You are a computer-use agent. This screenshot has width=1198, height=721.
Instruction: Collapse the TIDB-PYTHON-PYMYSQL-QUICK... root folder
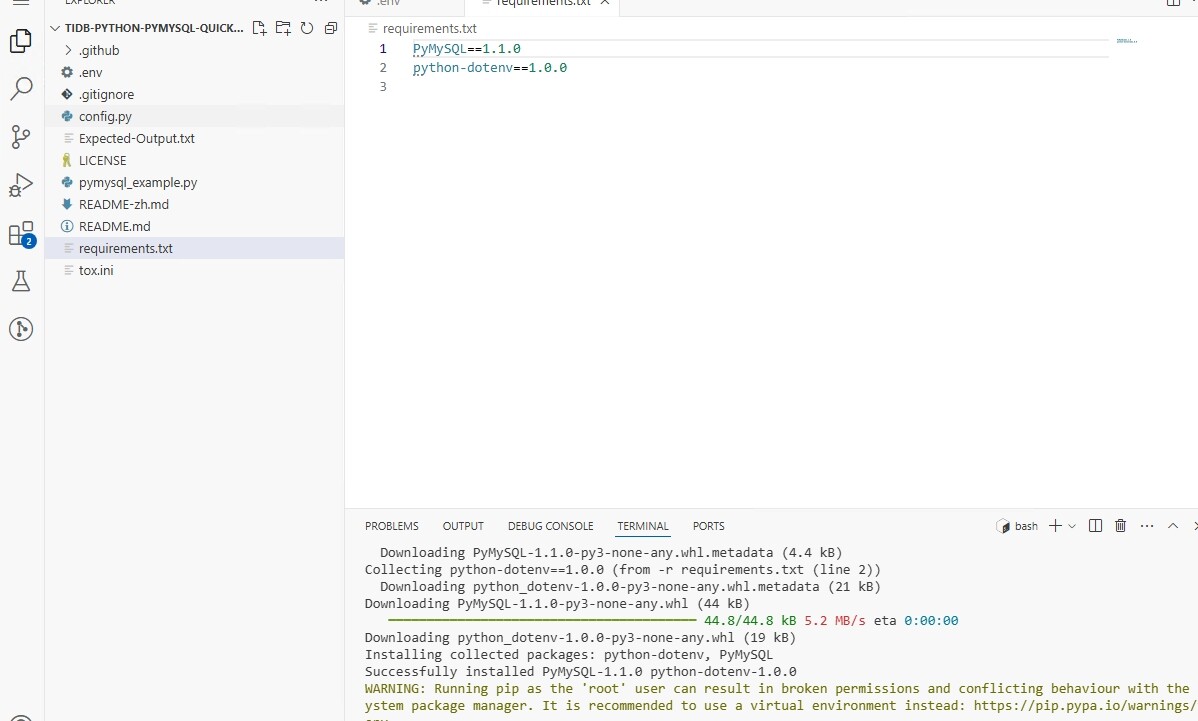pyautogui.click(x=55, y=28)
